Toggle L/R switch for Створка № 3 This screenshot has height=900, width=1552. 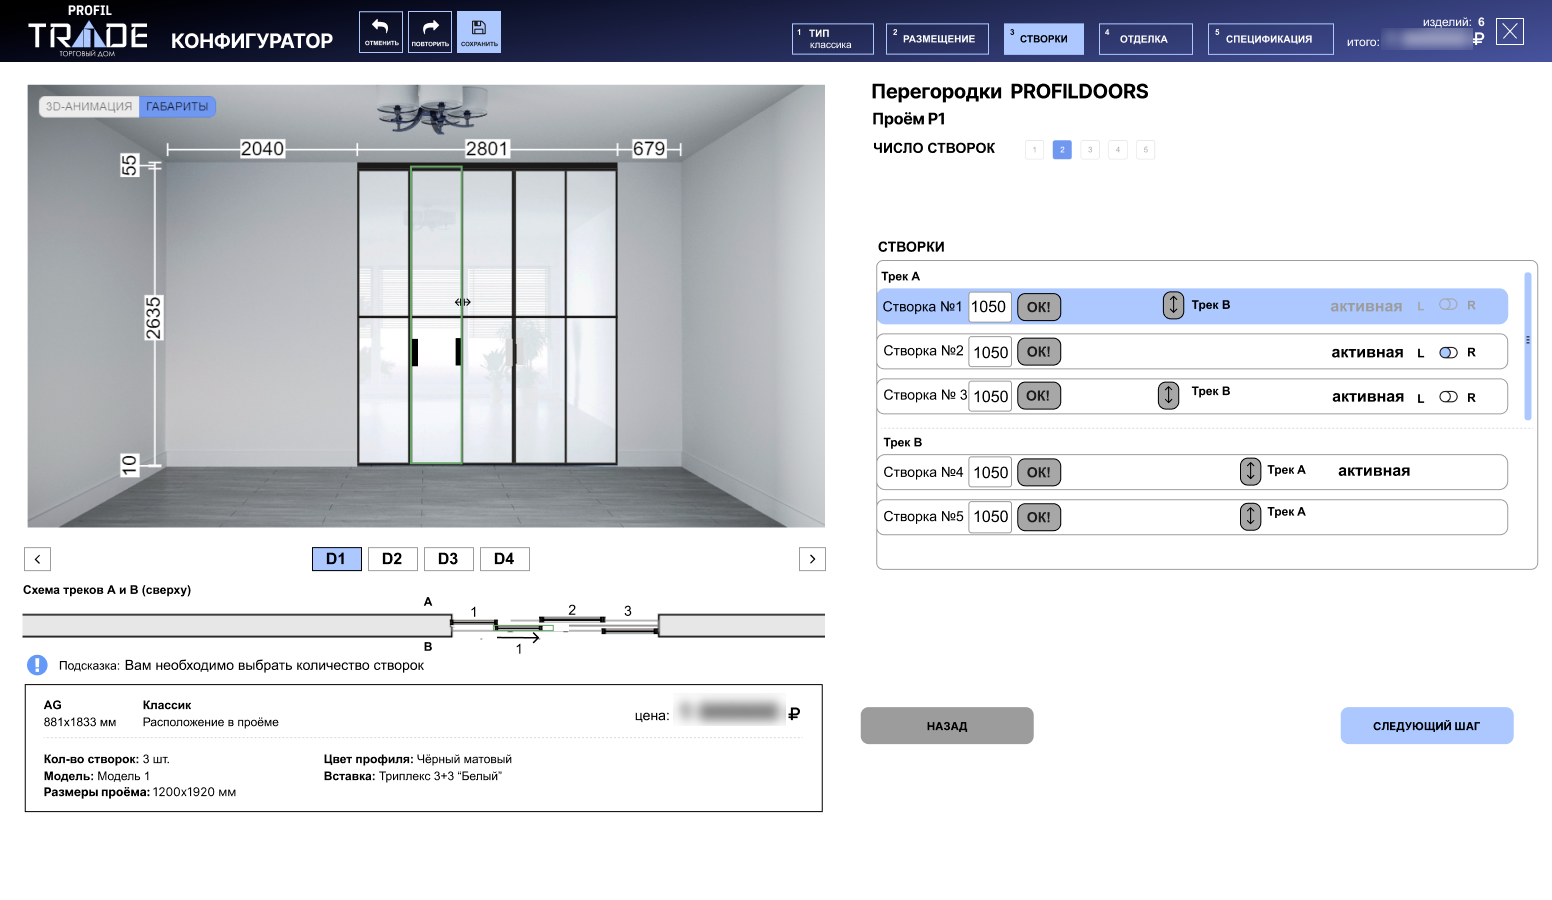pos(1448,397)
